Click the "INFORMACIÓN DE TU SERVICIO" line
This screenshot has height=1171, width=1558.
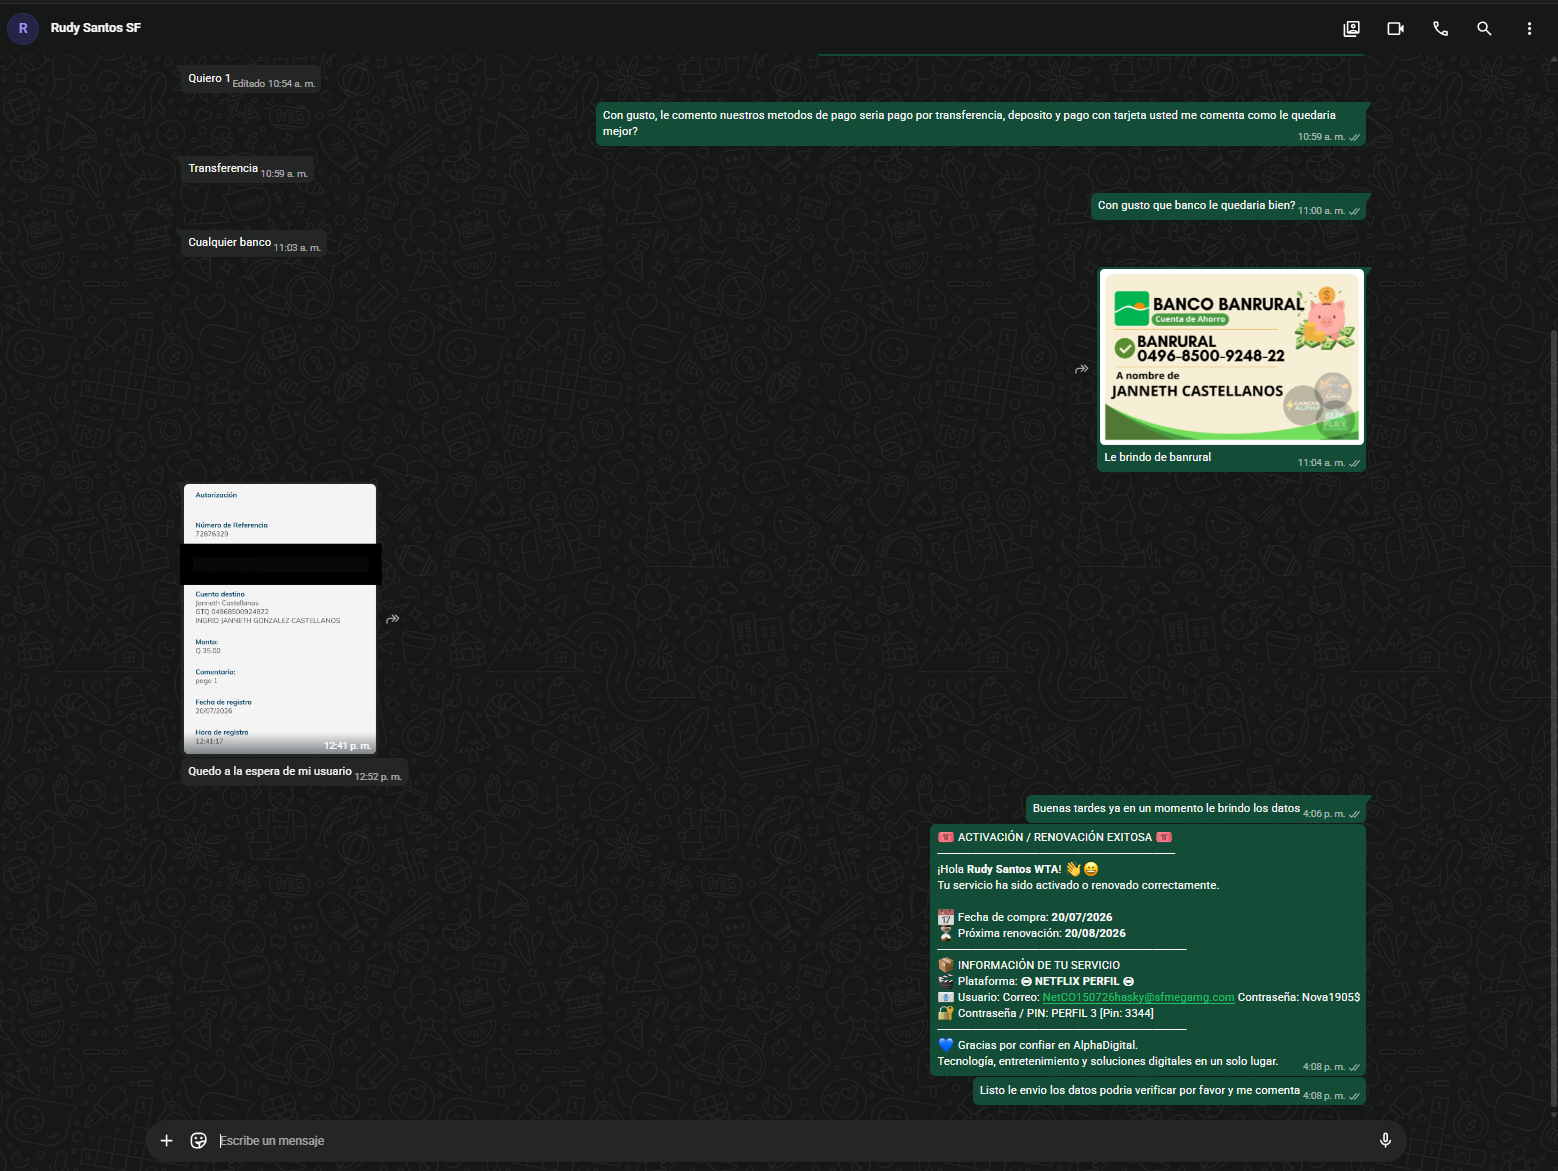point(1029,965)
